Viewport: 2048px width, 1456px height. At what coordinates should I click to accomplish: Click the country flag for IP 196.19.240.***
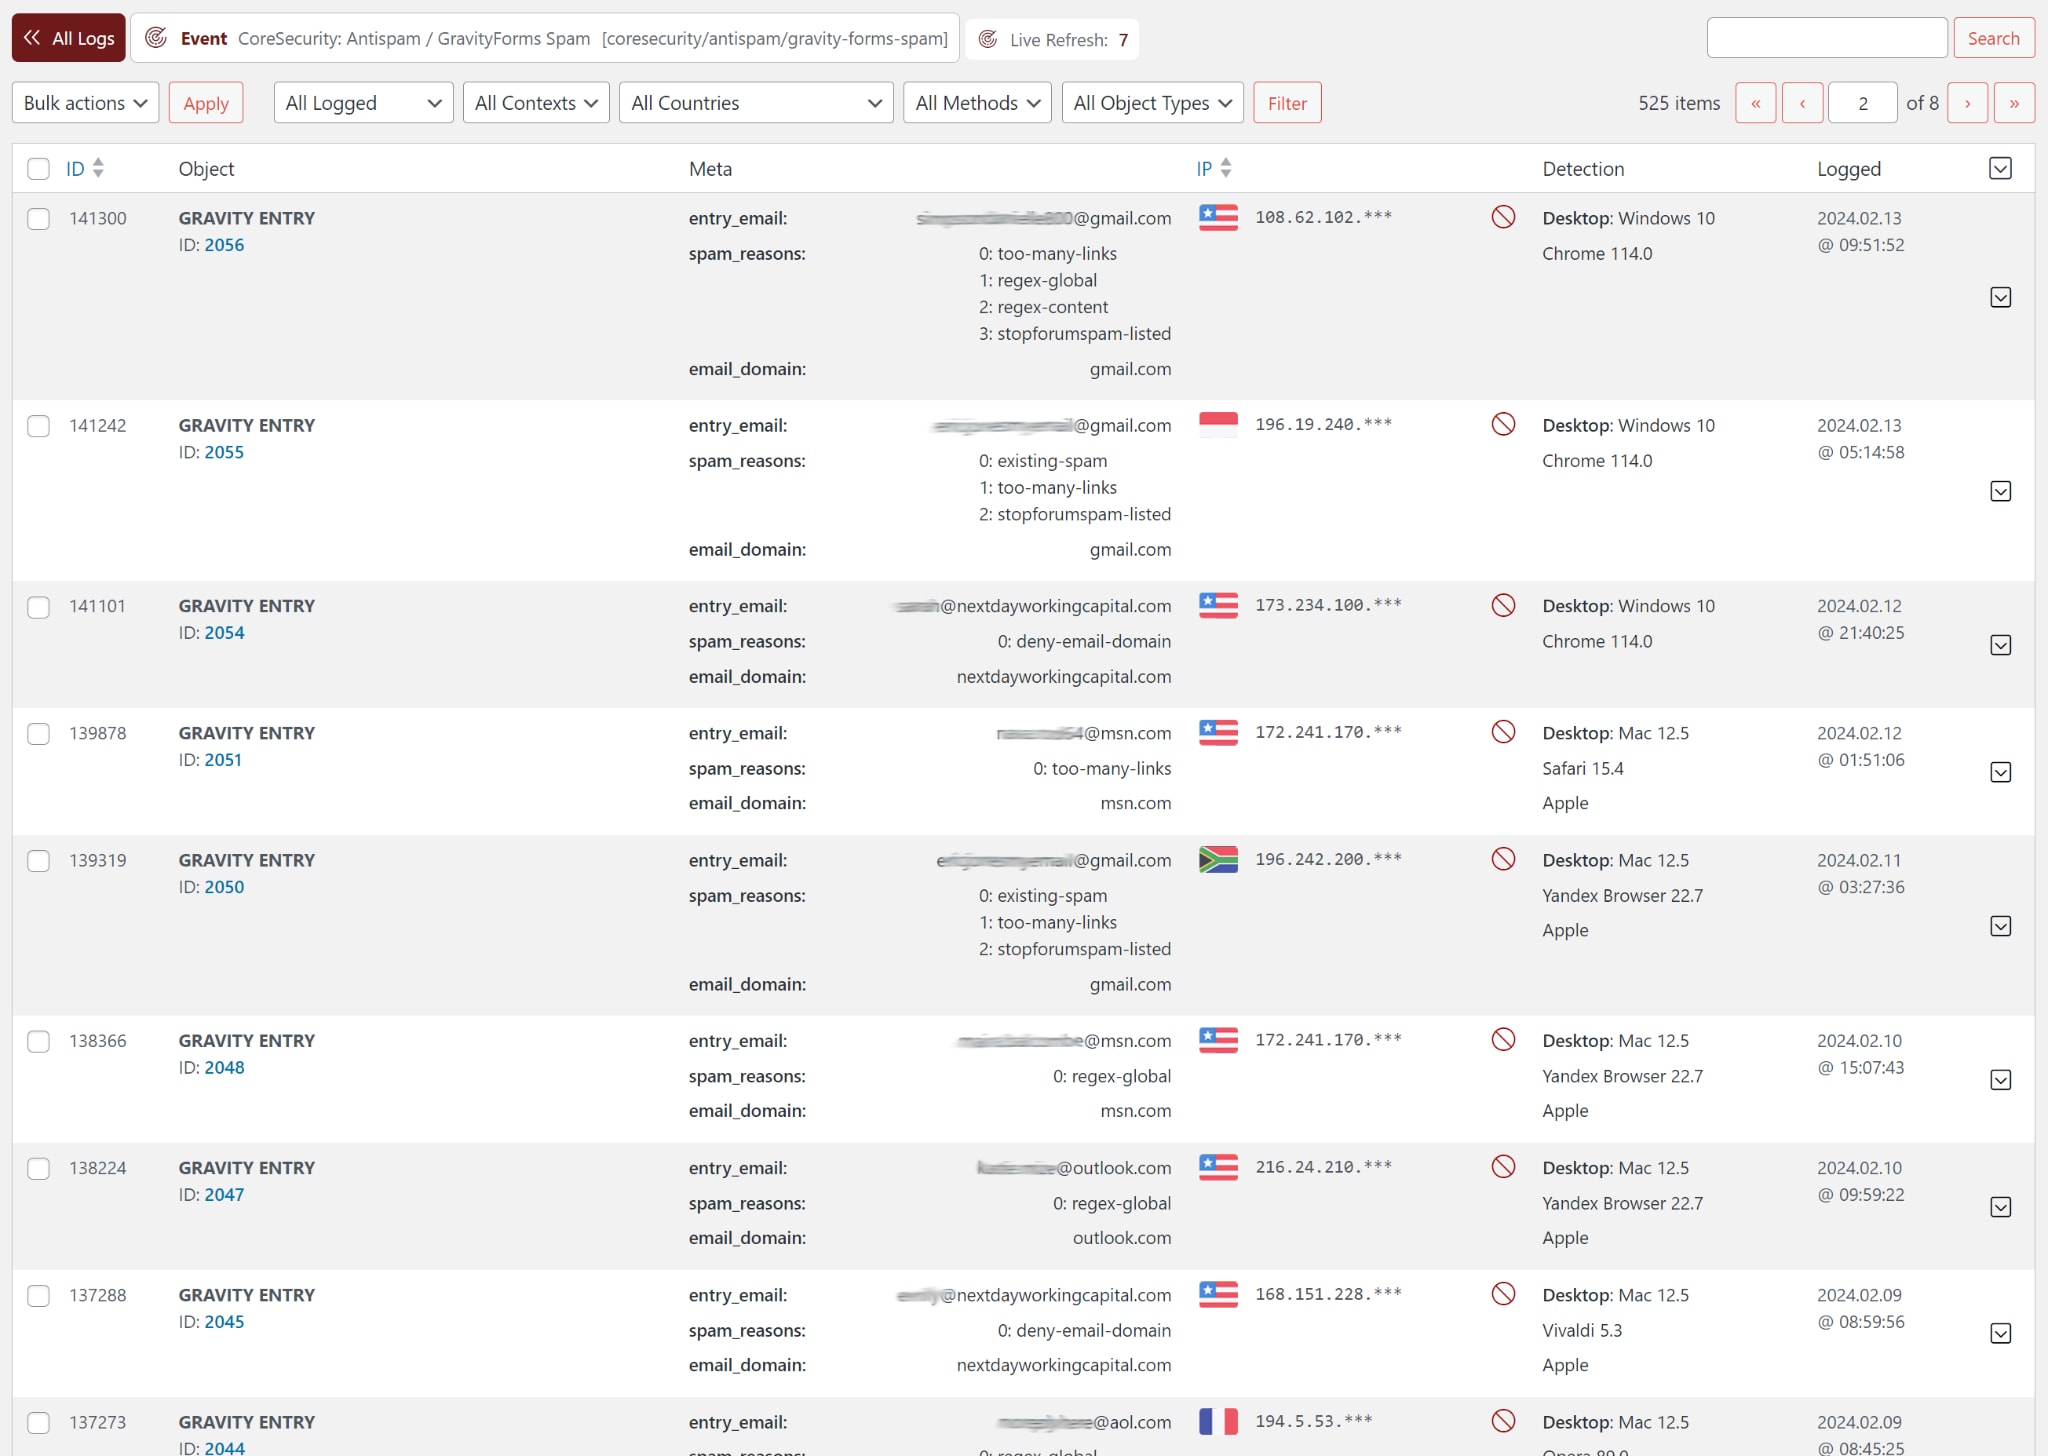coord(1218,424)
